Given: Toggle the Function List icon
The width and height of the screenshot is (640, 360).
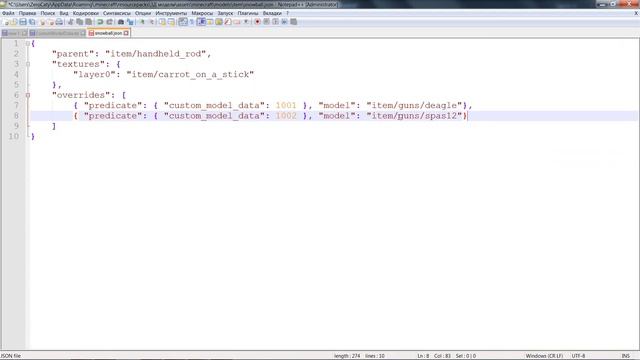Looking at the screenshot, I should (x=228, y=22).
